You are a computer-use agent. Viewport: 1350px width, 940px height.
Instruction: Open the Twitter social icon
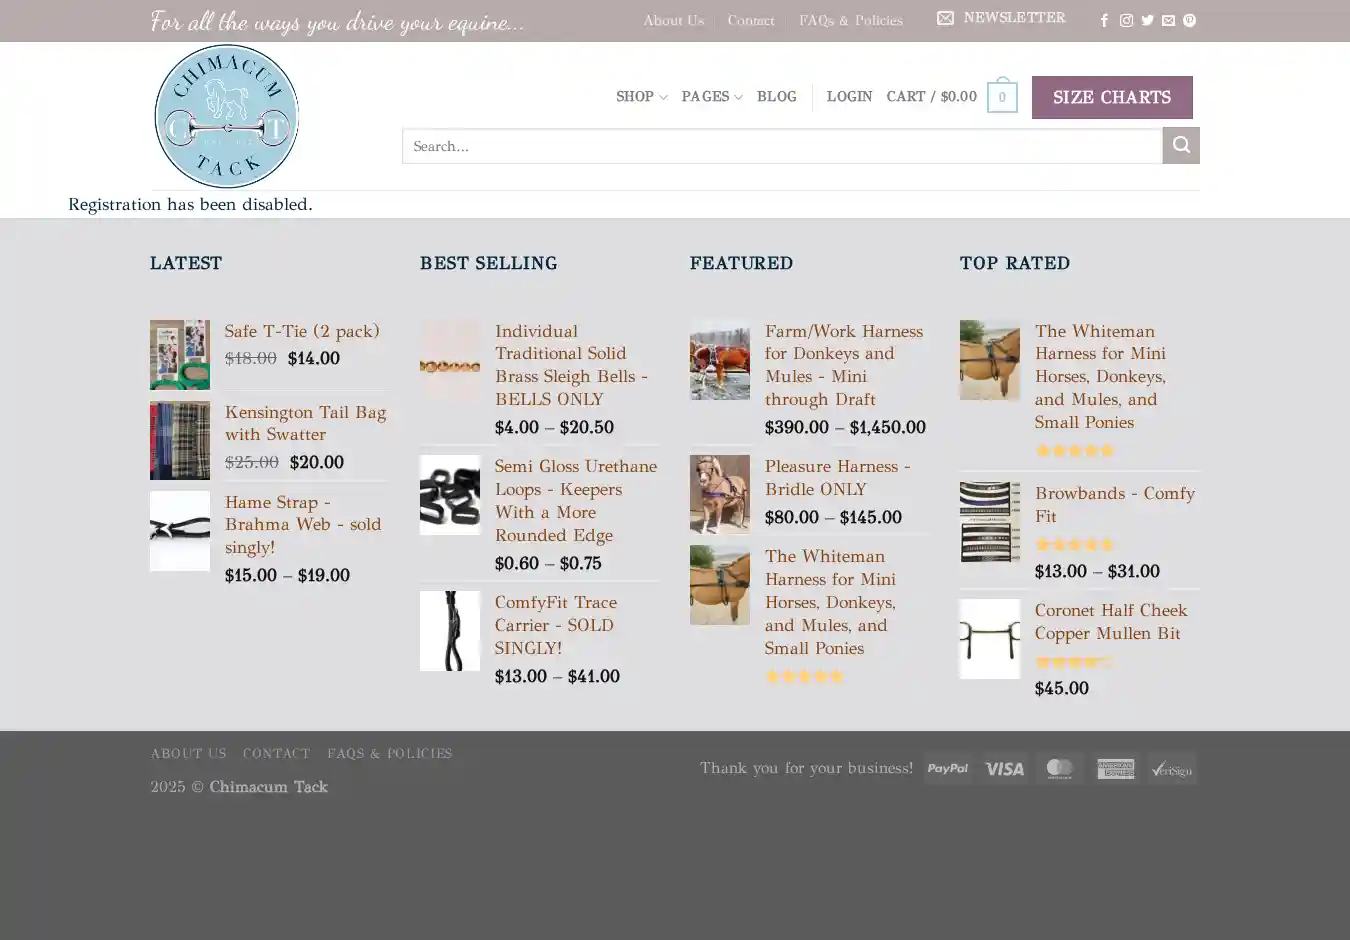(x=1147, y=20)
